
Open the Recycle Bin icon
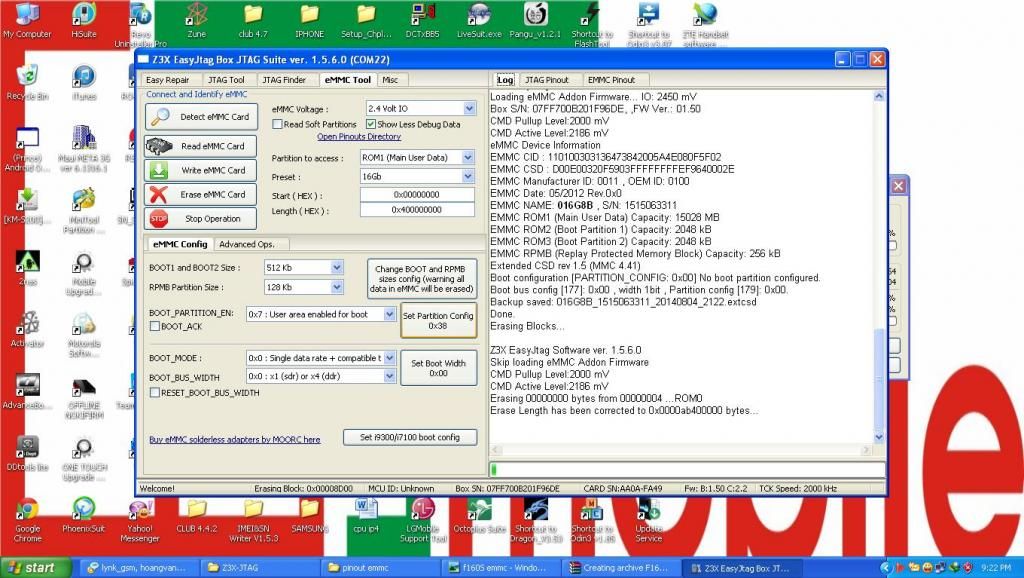[27, 83]
